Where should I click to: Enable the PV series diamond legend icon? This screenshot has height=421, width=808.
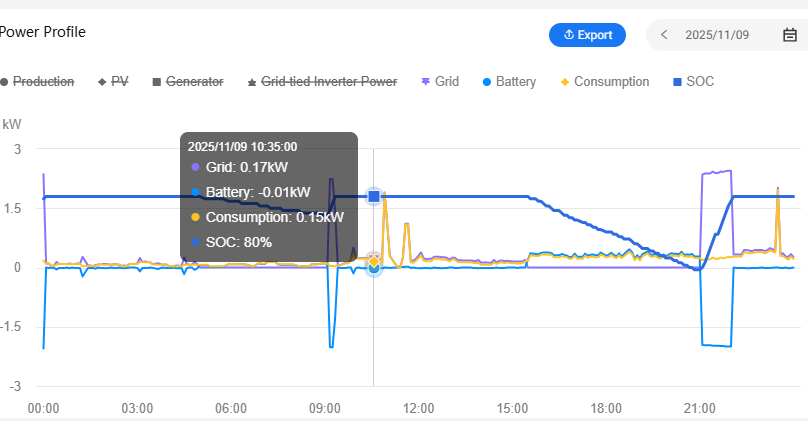tap(102, 82)
